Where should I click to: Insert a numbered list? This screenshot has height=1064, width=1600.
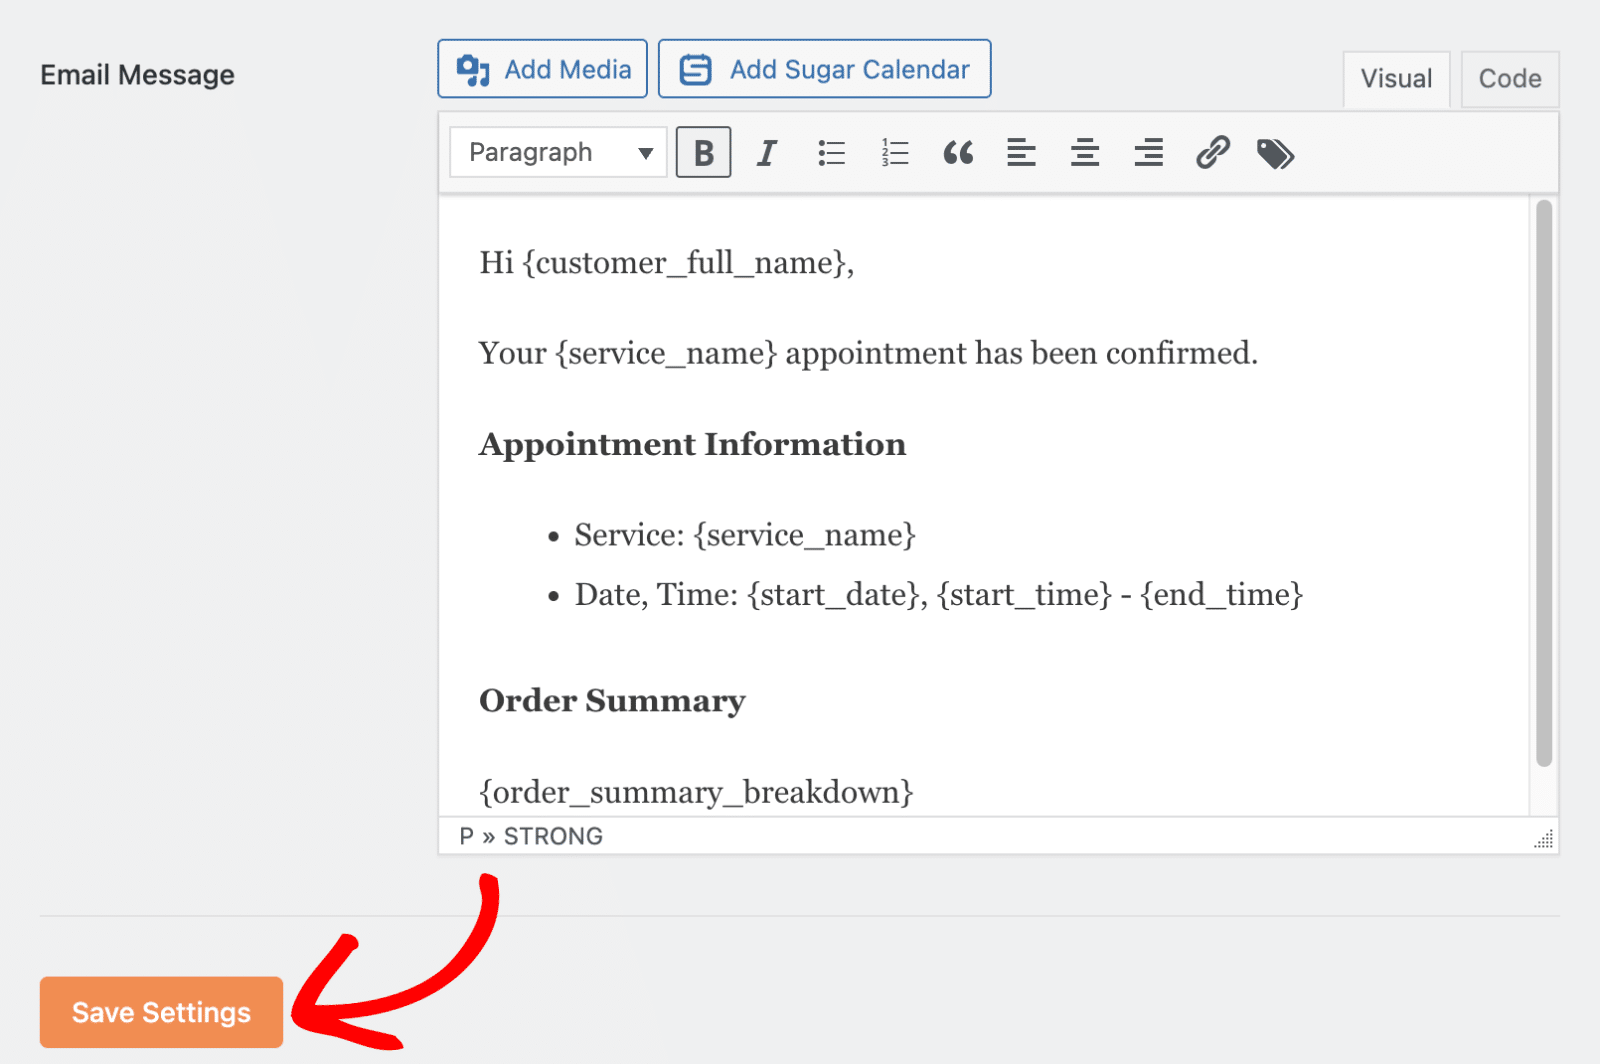(894, 152)
